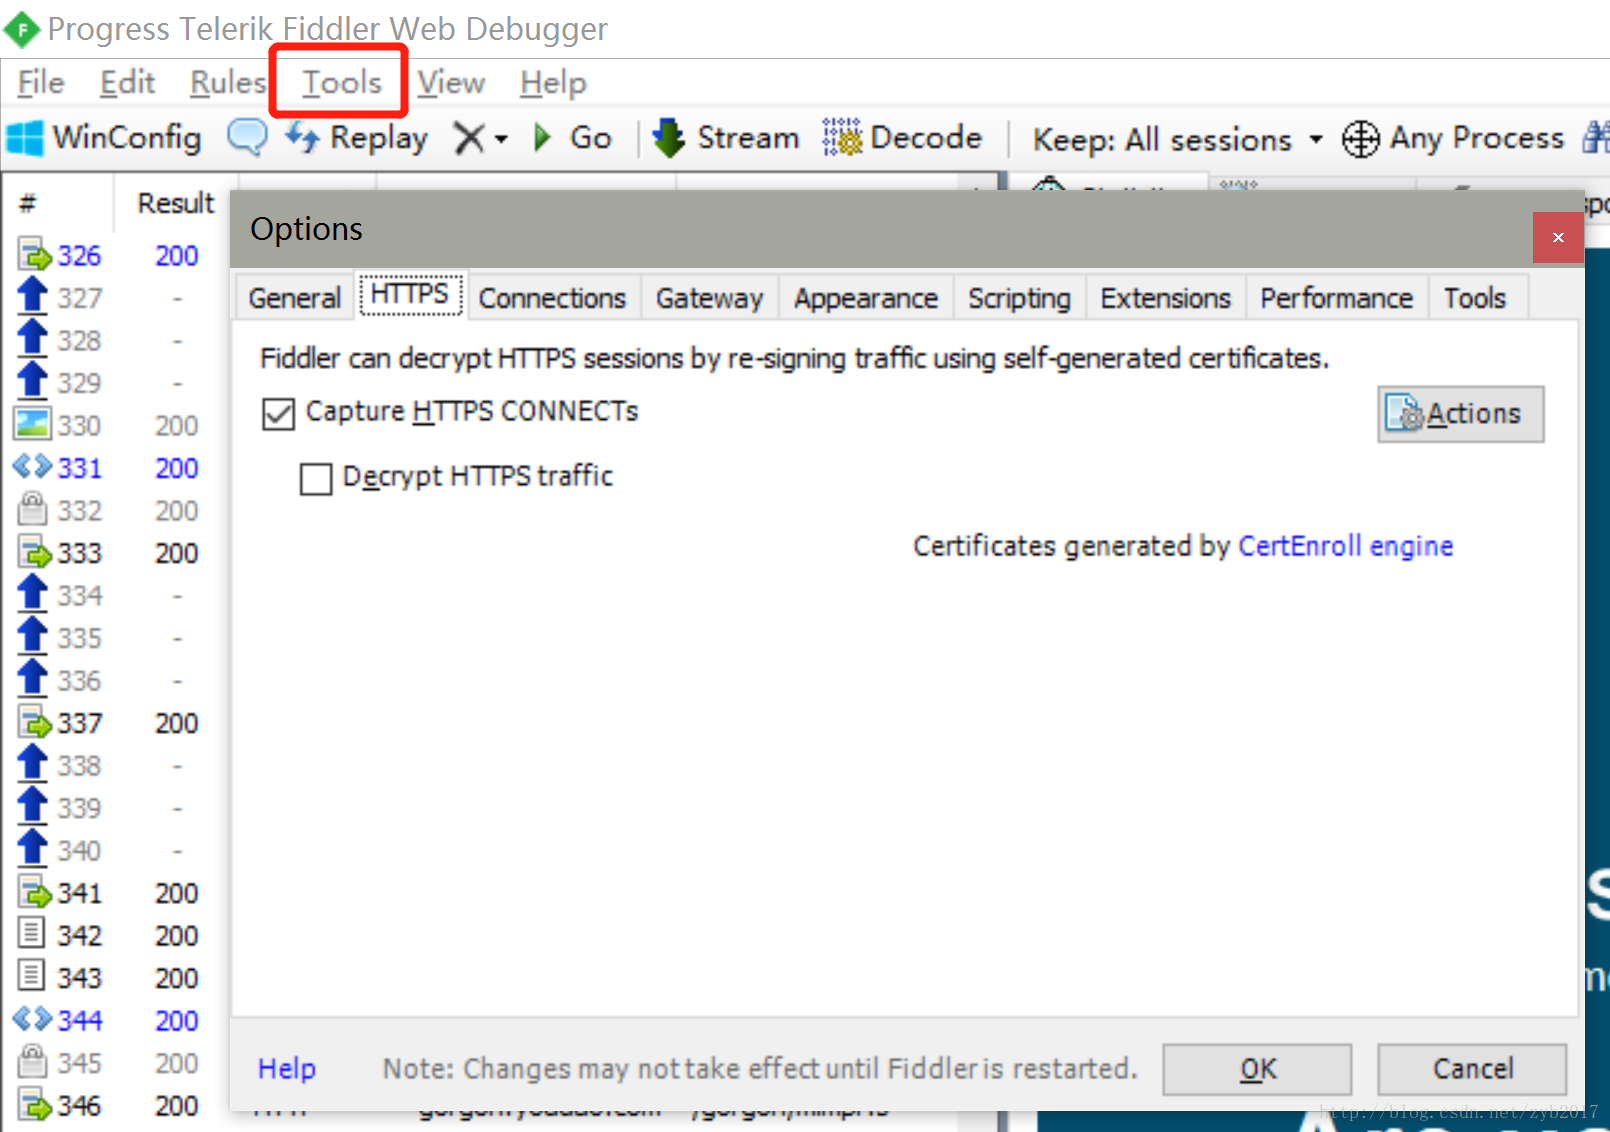This screenshot has height=1132, width=1610.
Task: Select session 341 icon
Action: [x=34, y=892]
